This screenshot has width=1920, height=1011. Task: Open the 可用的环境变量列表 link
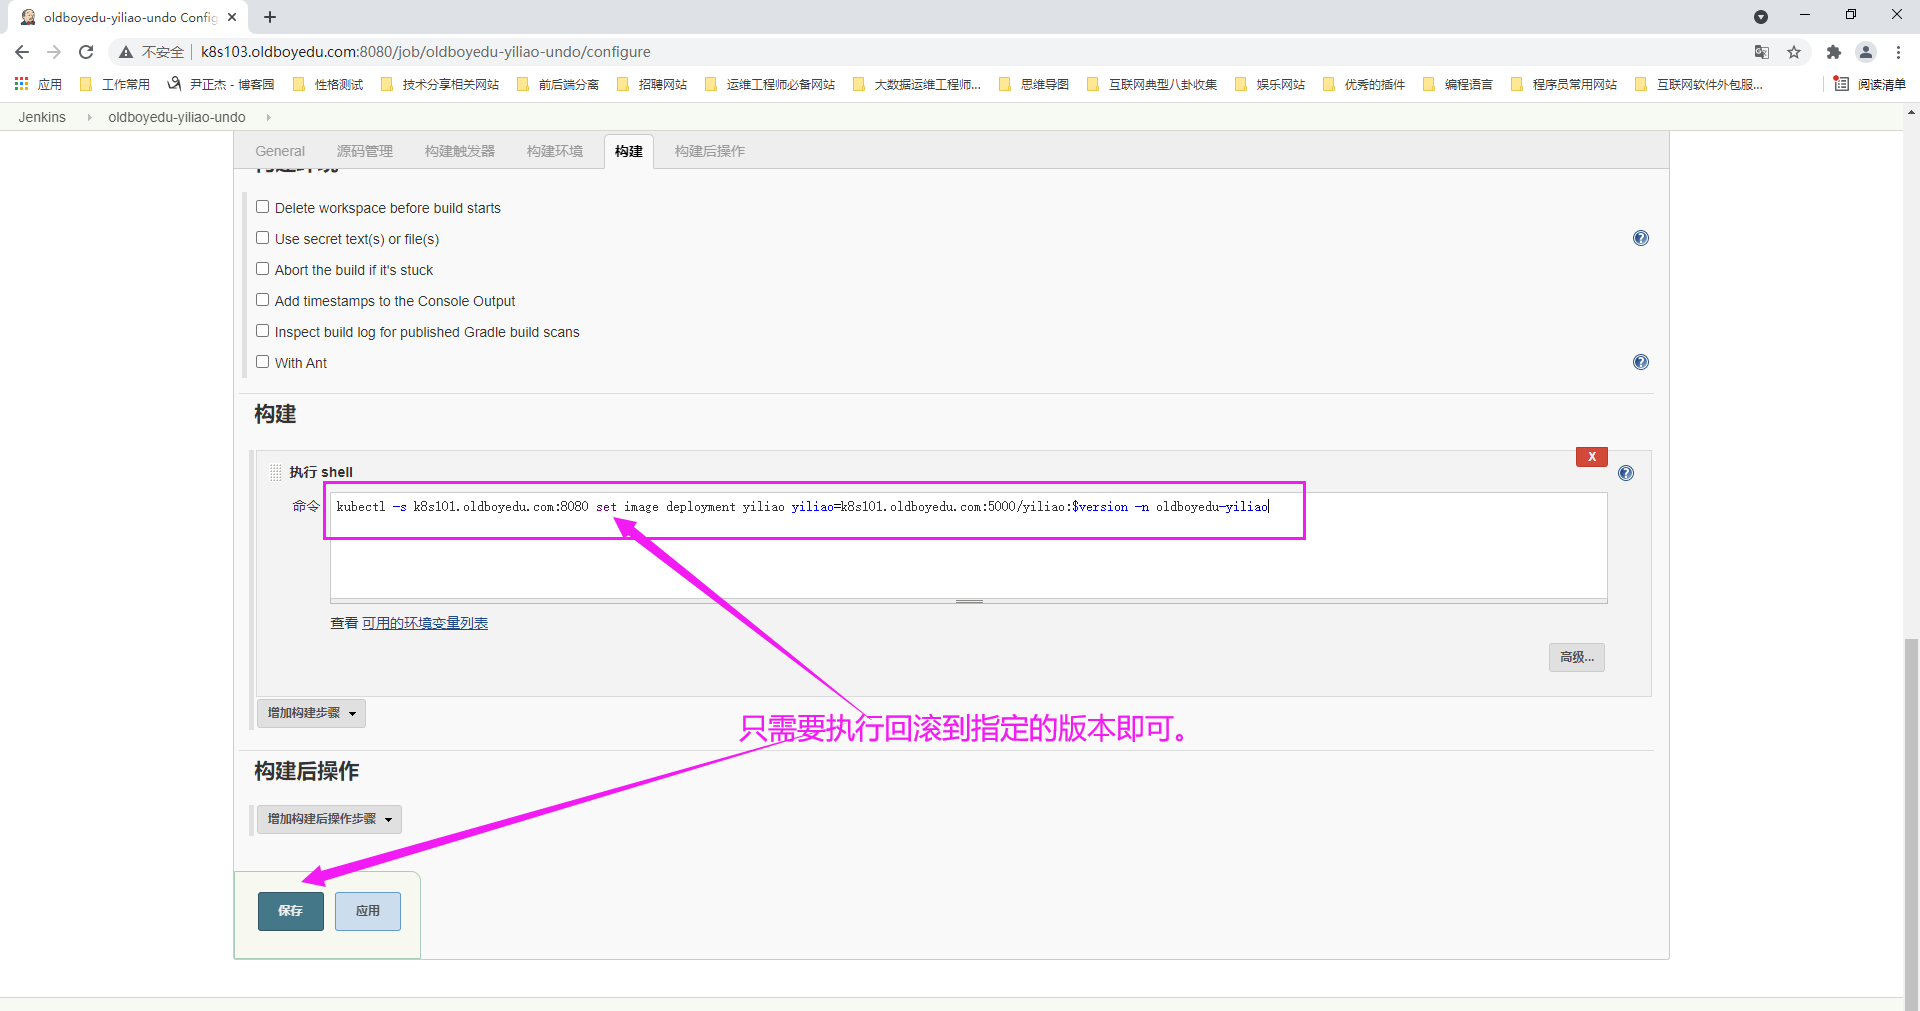(x=424, y=623)
